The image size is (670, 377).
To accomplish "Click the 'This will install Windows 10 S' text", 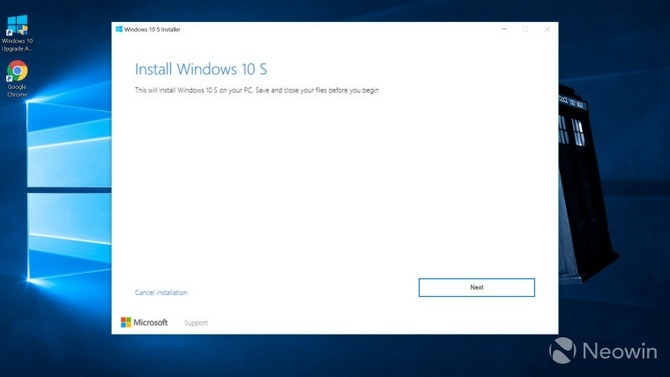I will 257,90.
